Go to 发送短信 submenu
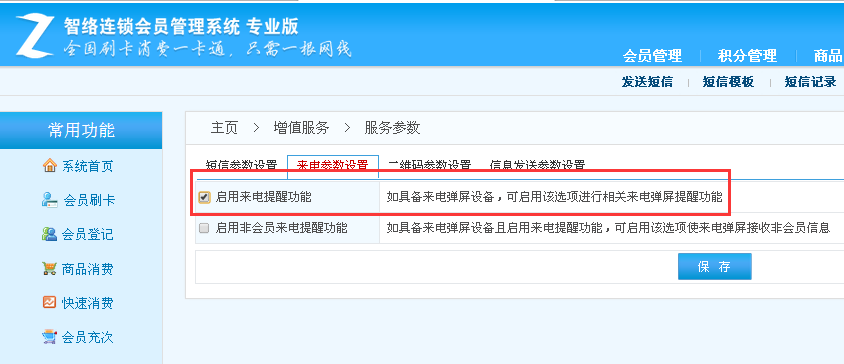Screen dimensions: 844x364 pyautogui.click(x=647, y=82)
